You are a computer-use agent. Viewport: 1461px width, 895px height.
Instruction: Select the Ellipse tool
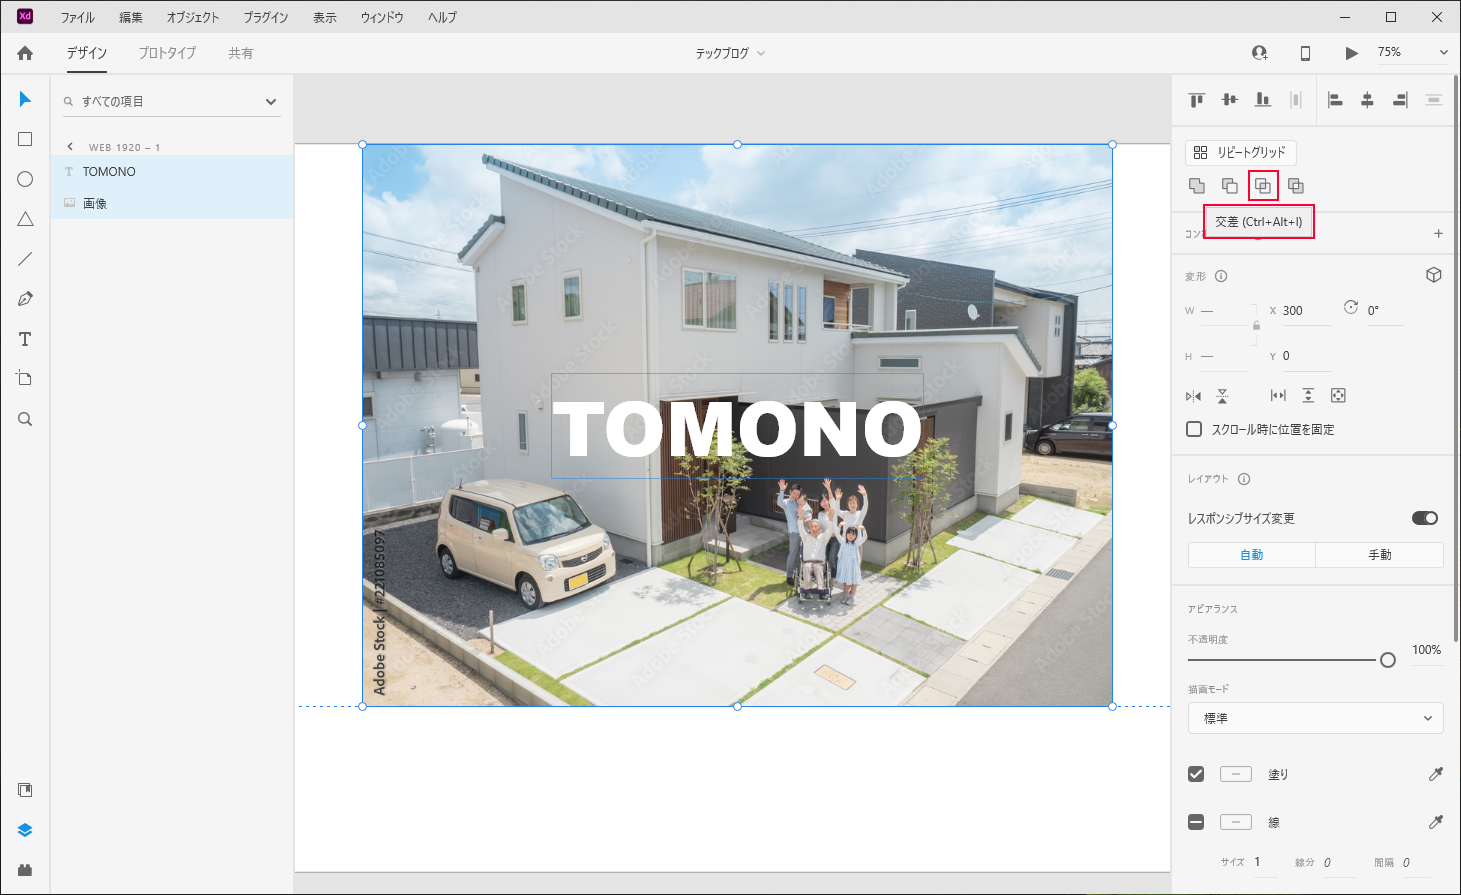click(x=24, y=179)
